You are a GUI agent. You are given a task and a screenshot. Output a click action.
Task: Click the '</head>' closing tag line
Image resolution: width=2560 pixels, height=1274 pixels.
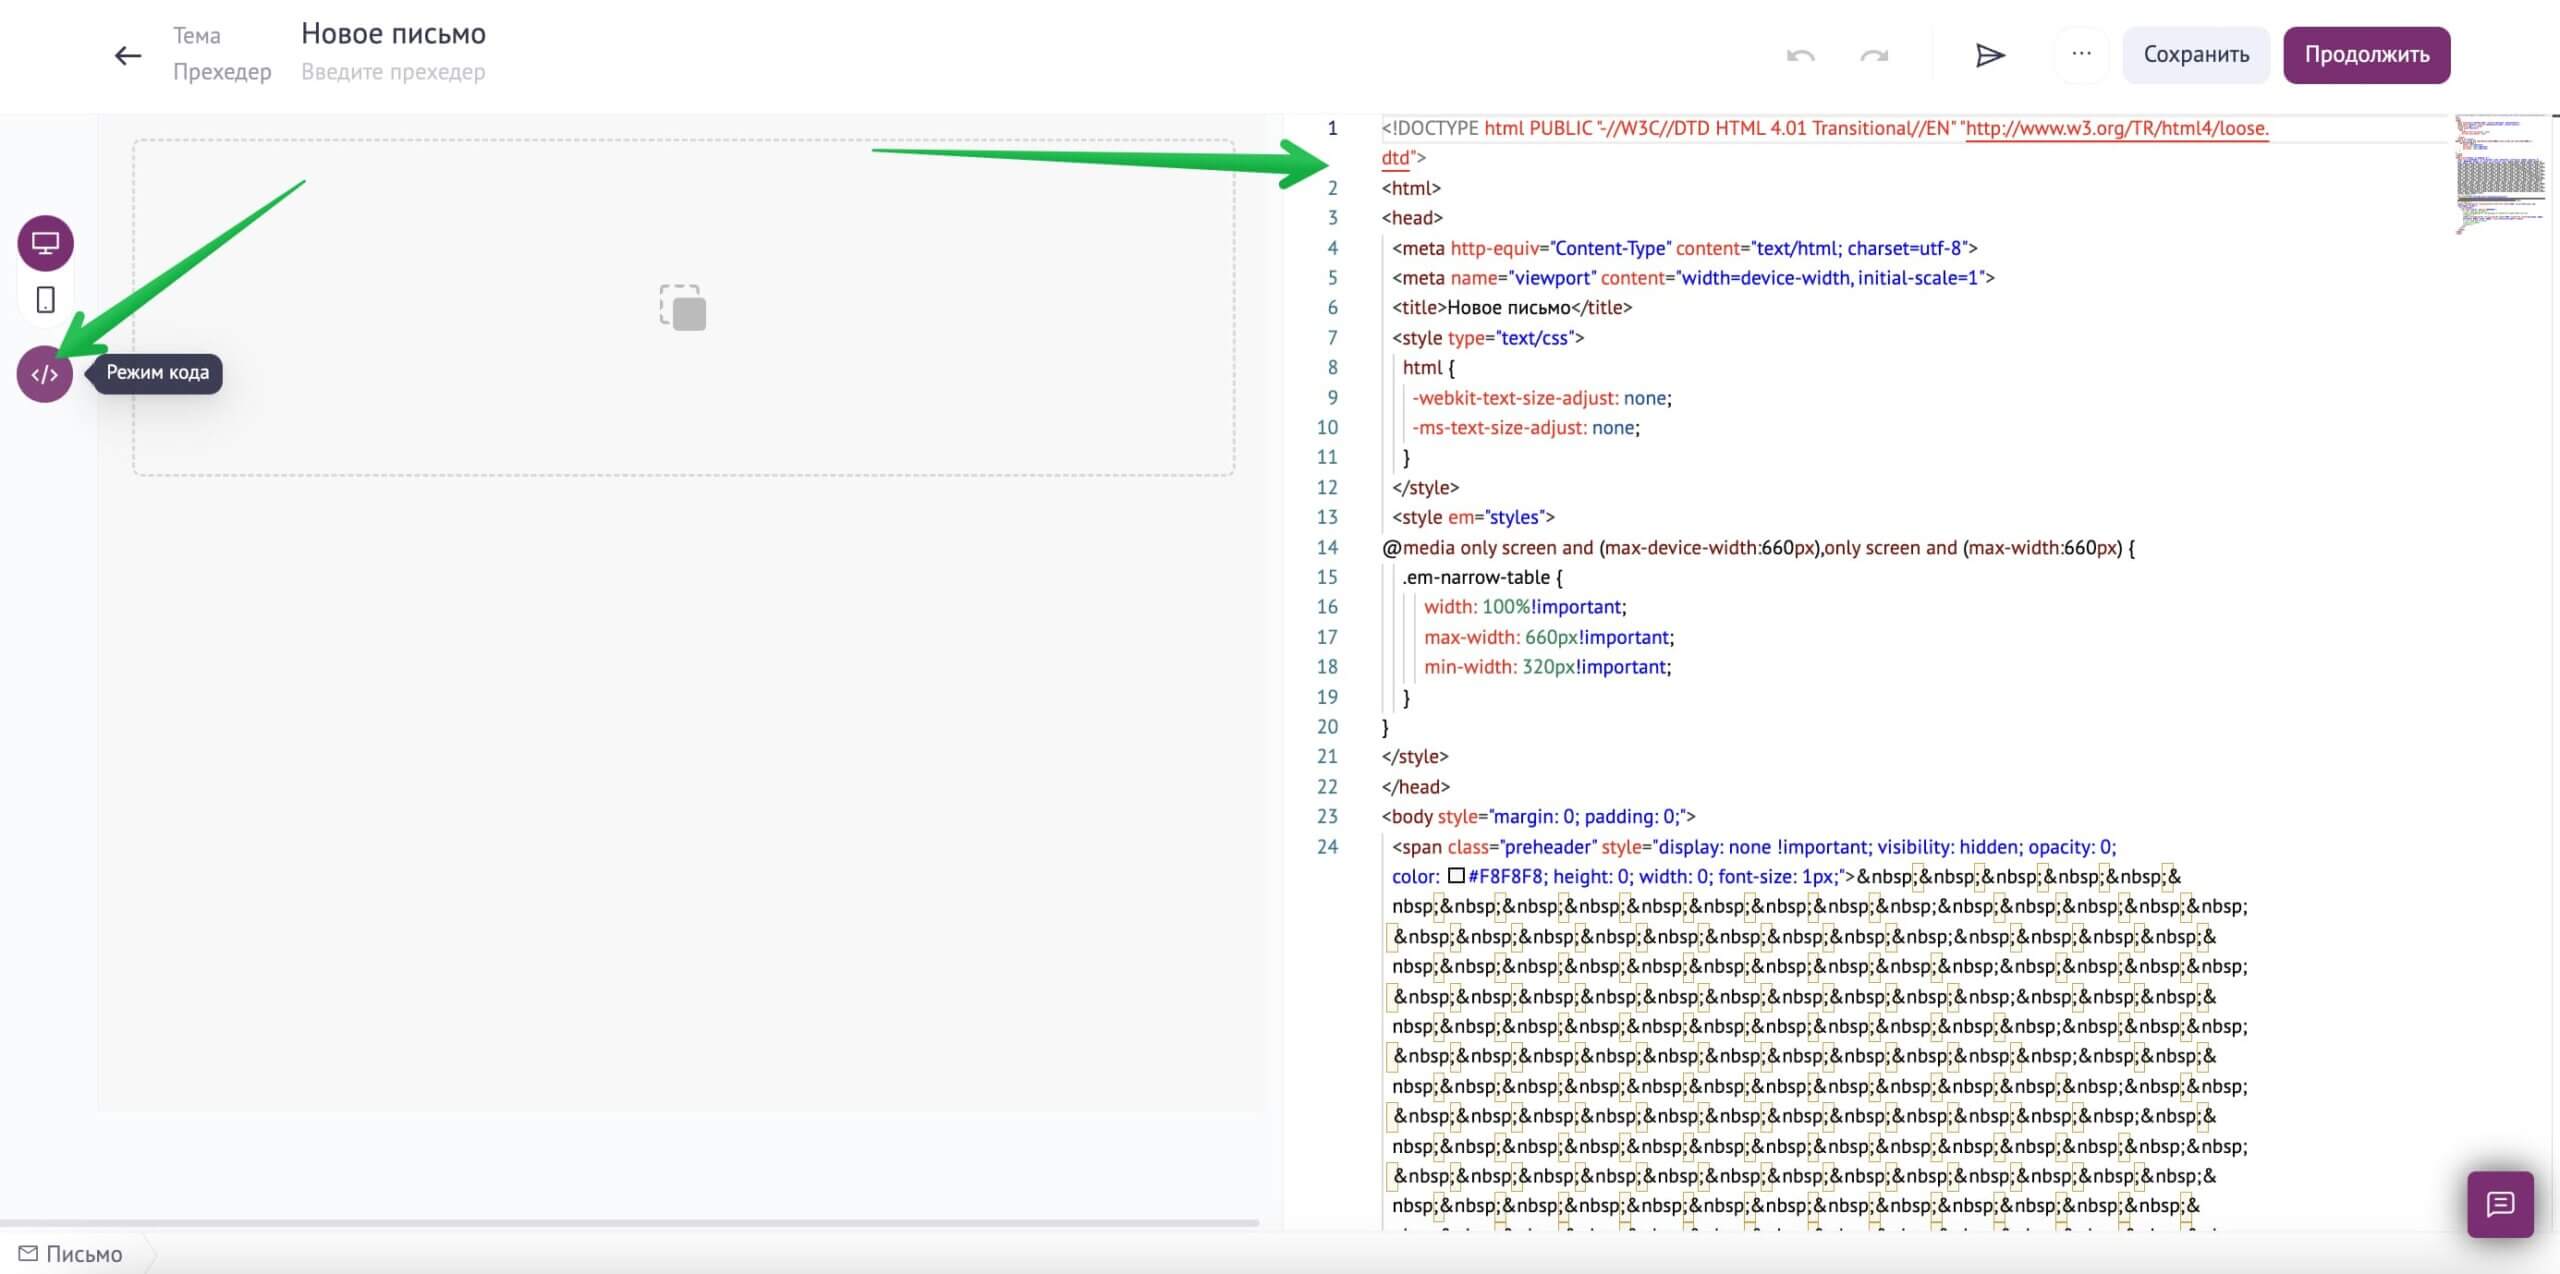tap(1416, 787)
